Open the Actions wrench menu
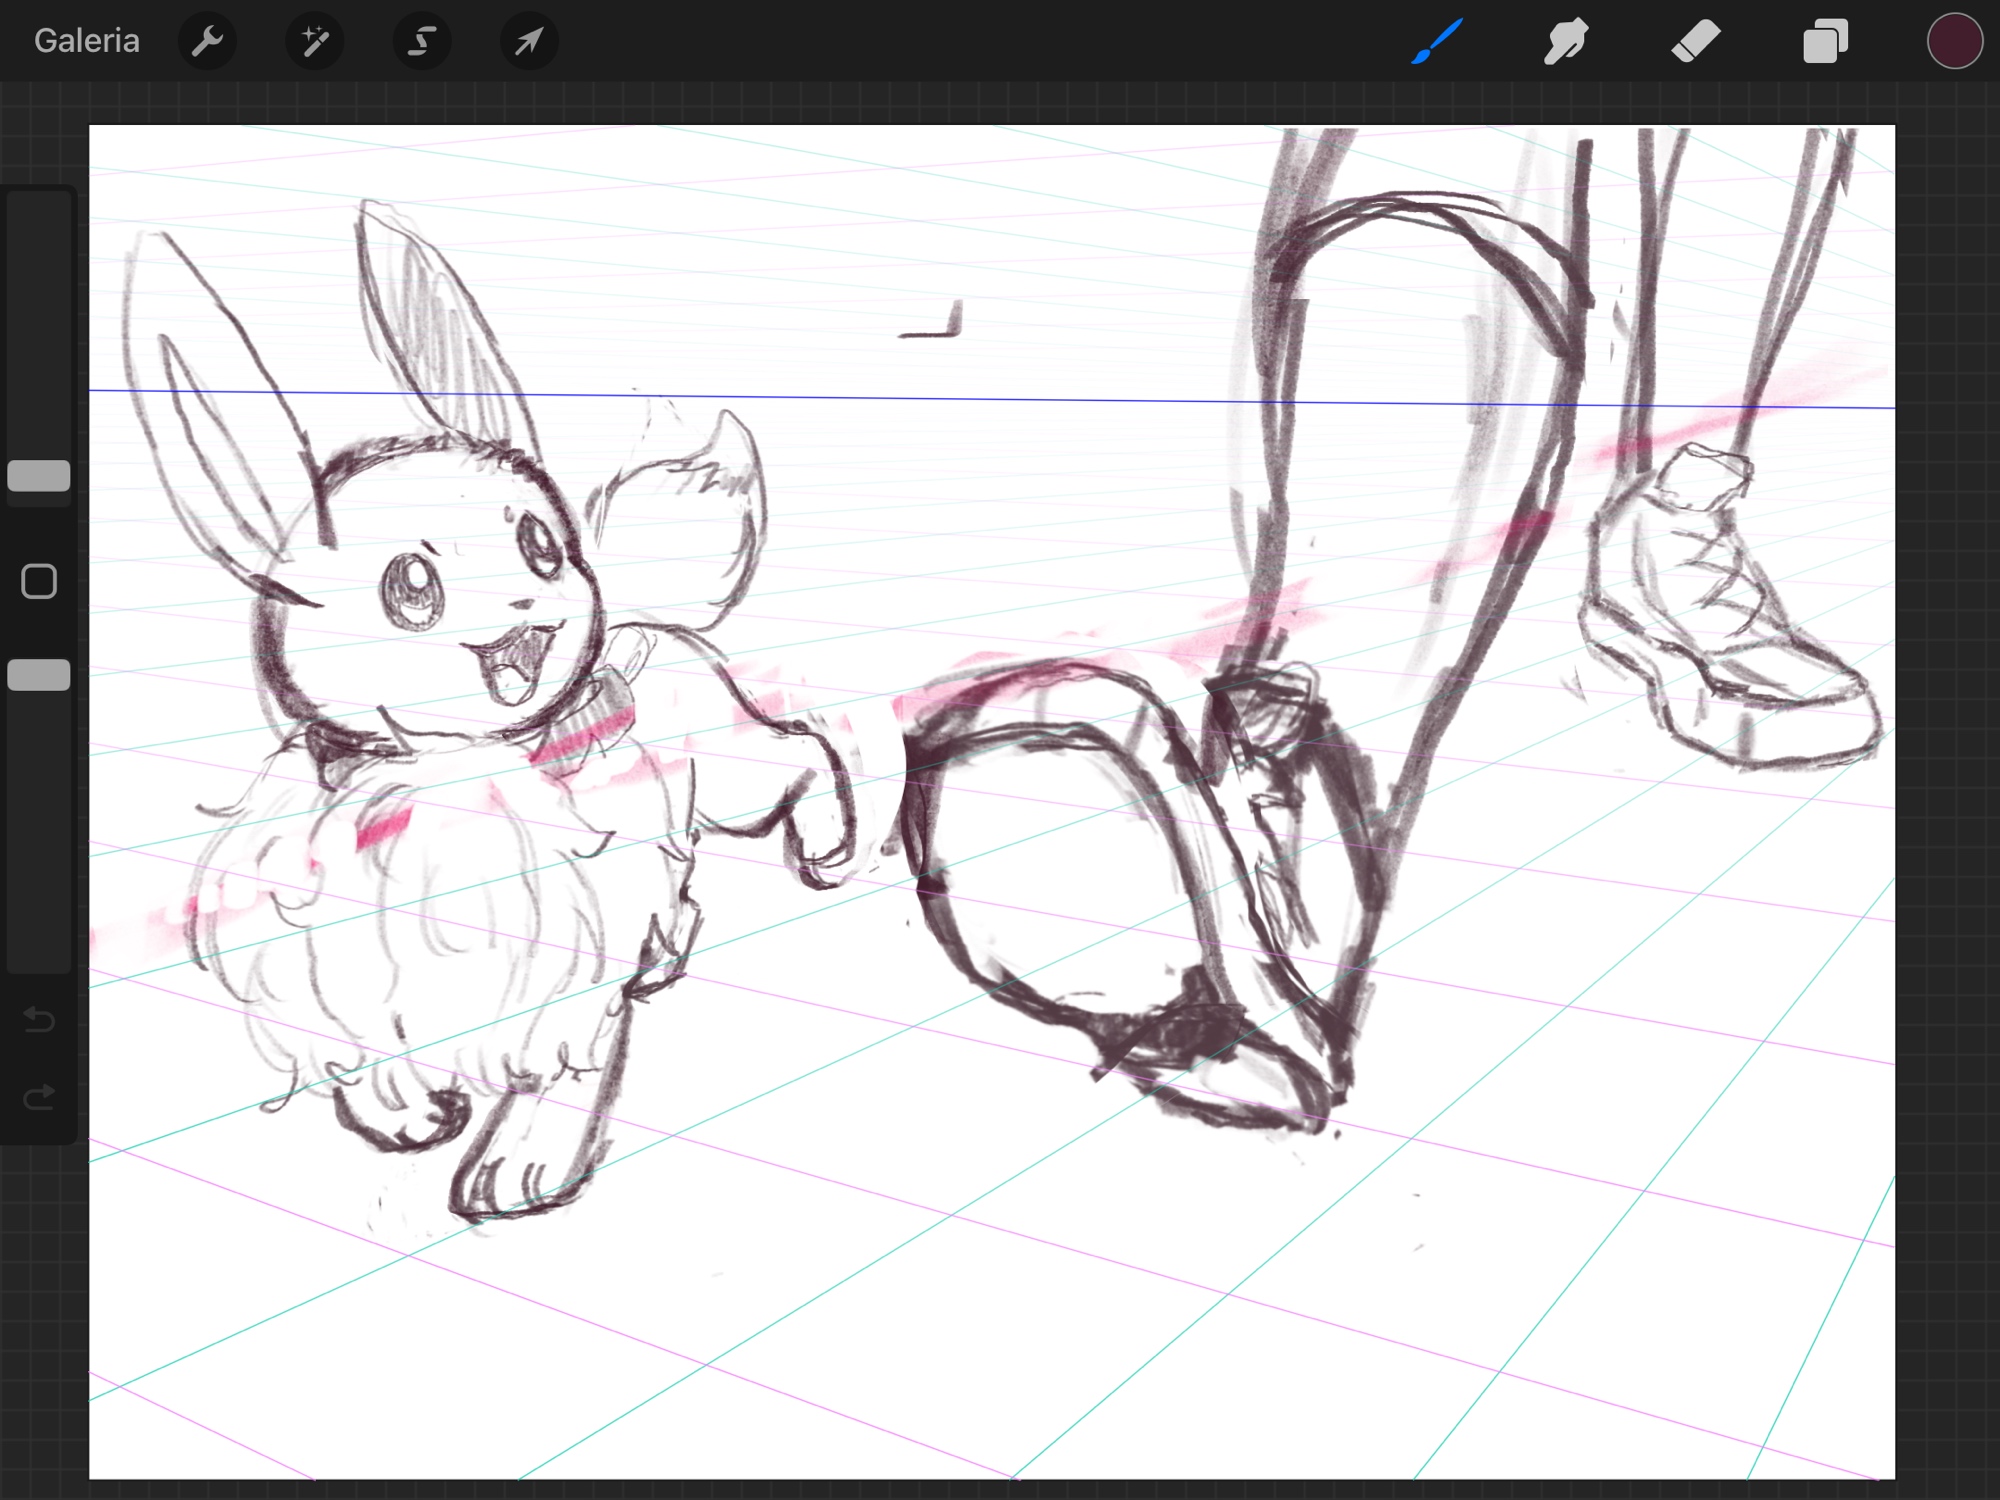This screenshot has height=1500, width=2000. tap(207, 41)
